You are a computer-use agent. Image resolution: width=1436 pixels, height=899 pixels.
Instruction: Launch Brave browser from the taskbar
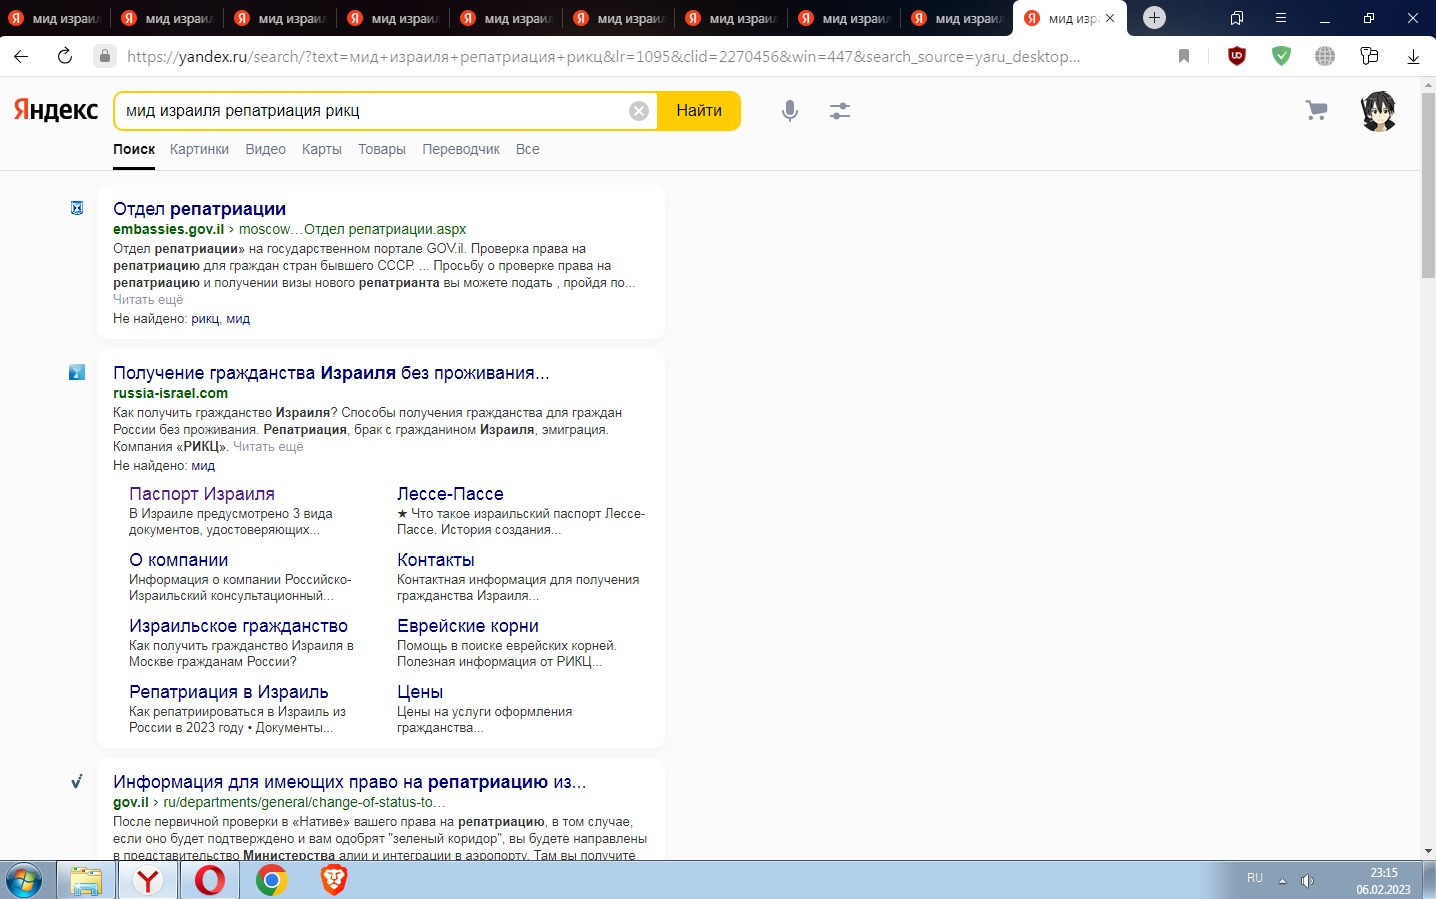(x=333, y=881)
